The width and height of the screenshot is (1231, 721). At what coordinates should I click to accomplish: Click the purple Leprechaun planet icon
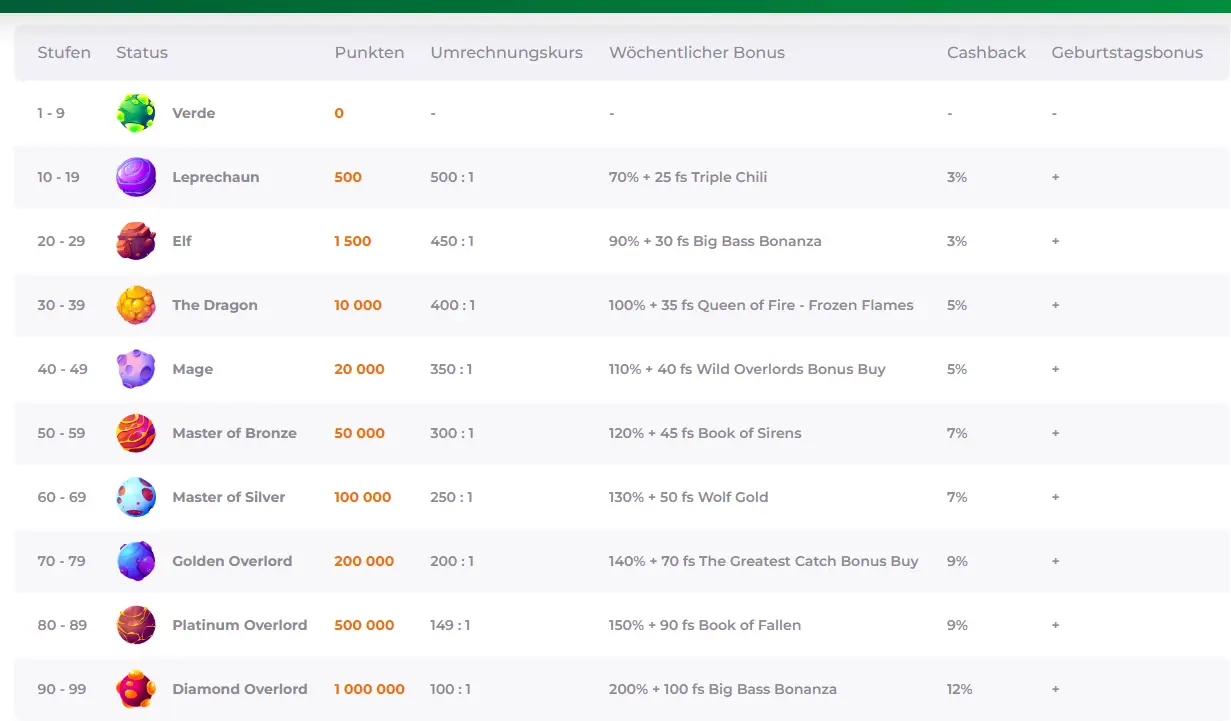tap(136, 177)
